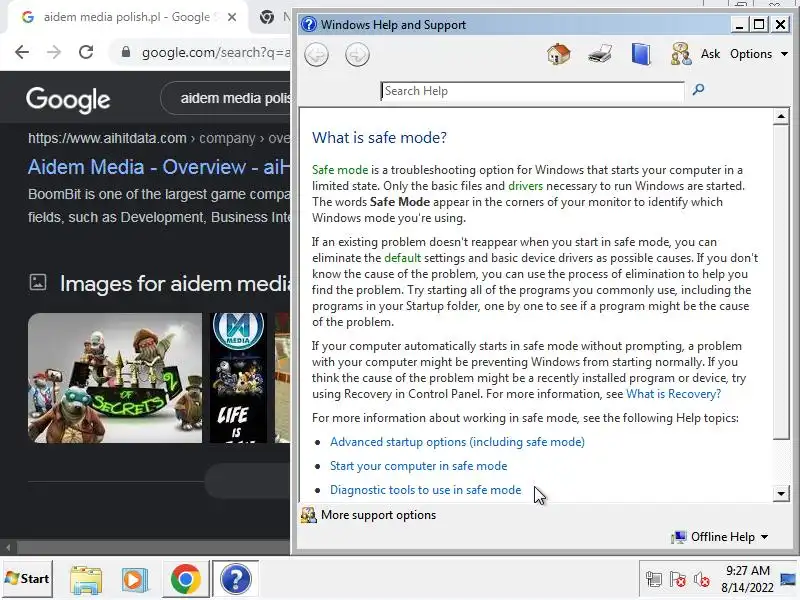Open the Browse Help book icon
The width and height of the screenshot is (800, 600).
[641, 54]
